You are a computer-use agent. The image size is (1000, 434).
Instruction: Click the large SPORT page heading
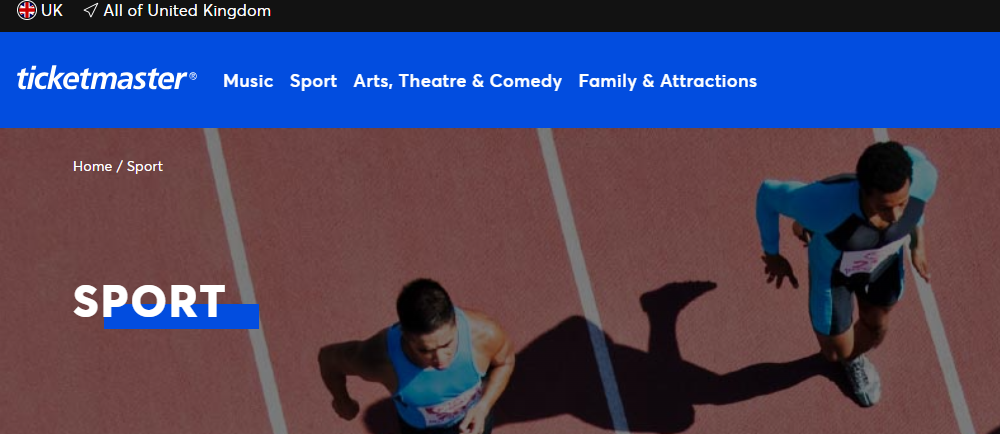149,301
